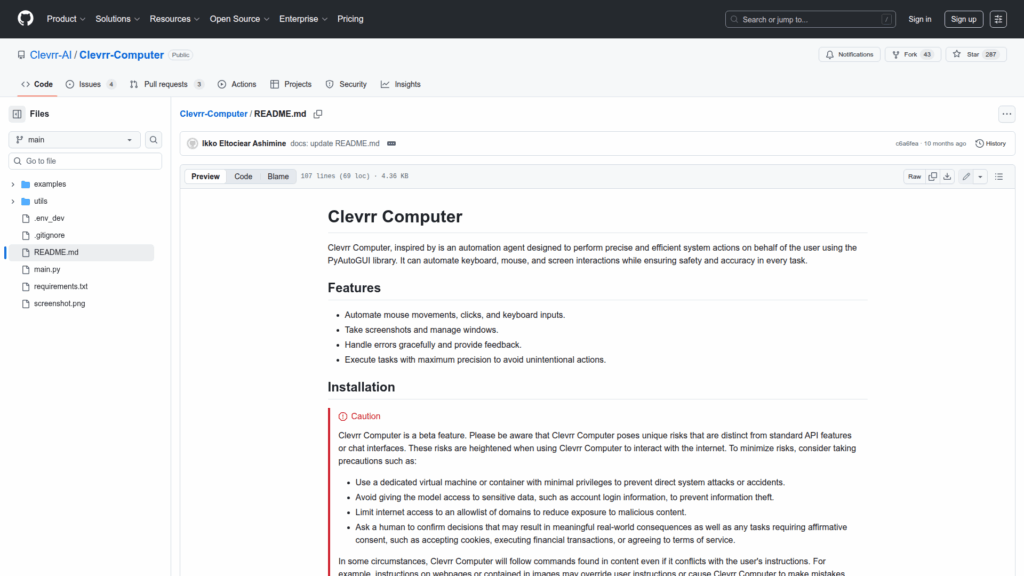Open the Security tab
The width and height of the screenshot is (1024, 576).
click(346, 84)
